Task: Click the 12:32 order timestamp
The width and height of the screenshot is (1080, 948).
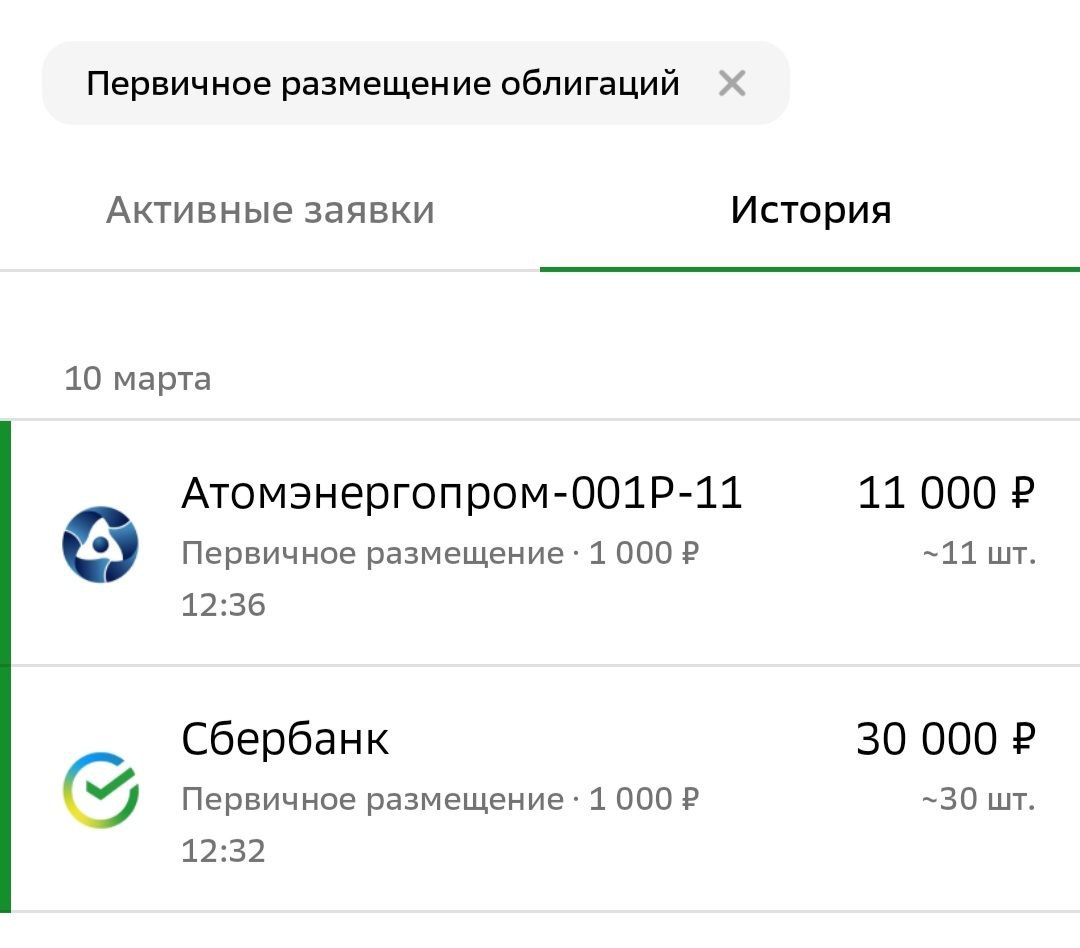Action: coord(223,851)
